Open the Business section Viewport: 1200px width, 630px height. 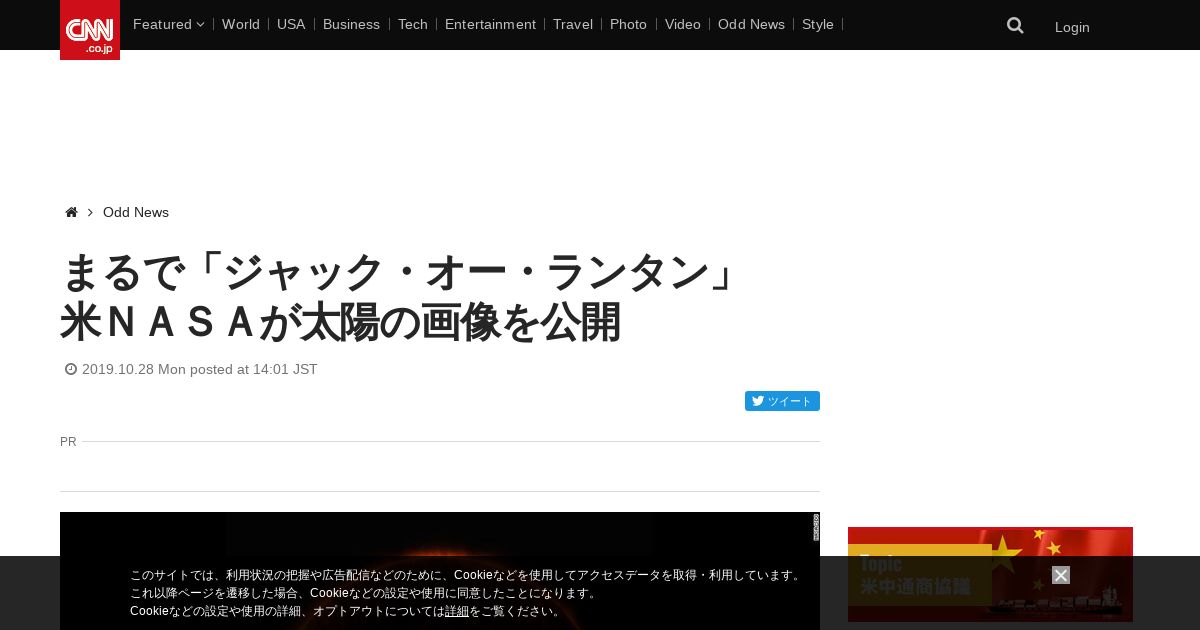click(x=351, y=24)
